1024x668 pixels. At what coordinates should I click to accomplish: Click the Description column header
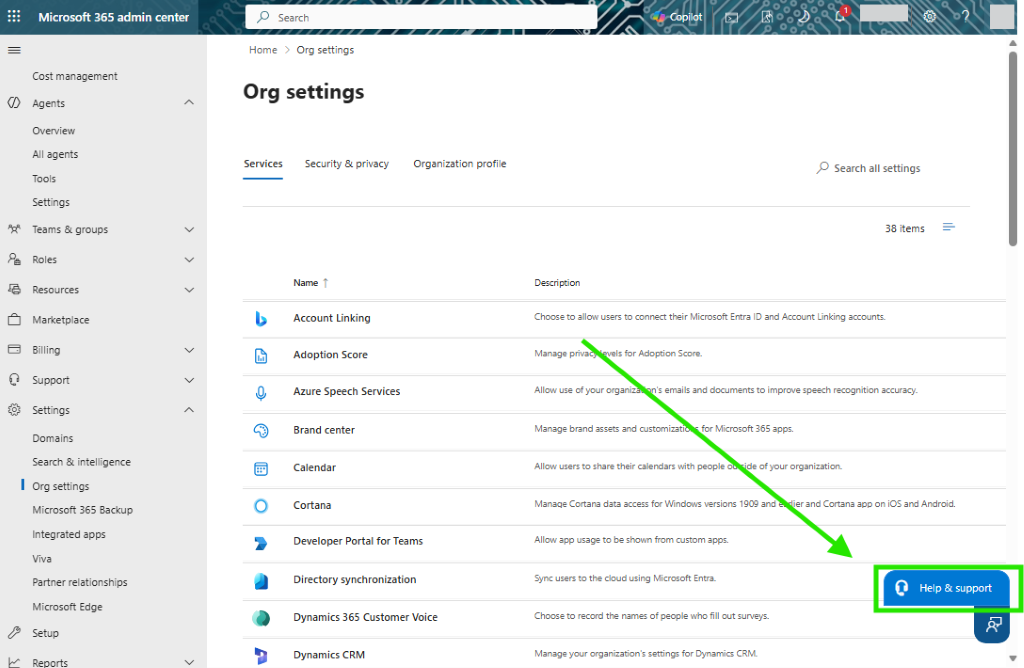(x=557, y=283)
